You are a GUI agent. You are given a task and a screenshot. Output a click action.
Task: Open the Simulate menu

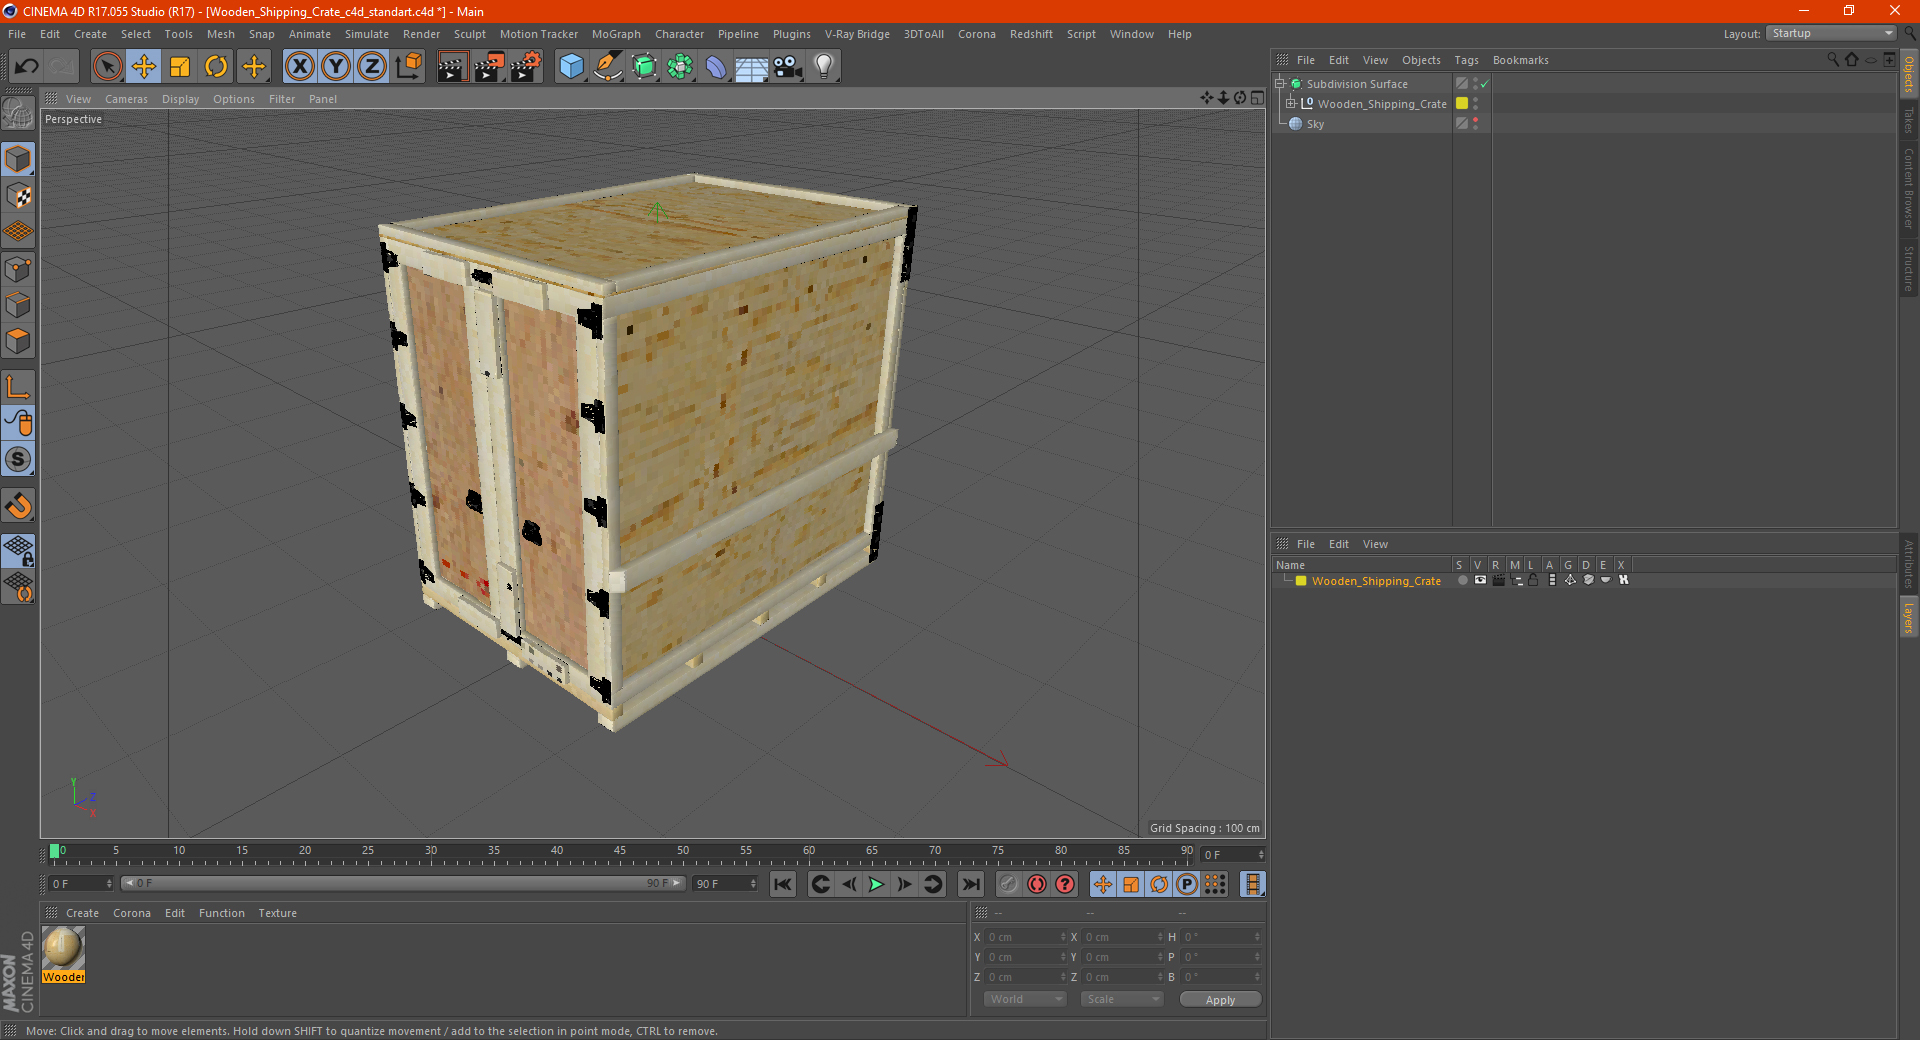click(367, 34)
